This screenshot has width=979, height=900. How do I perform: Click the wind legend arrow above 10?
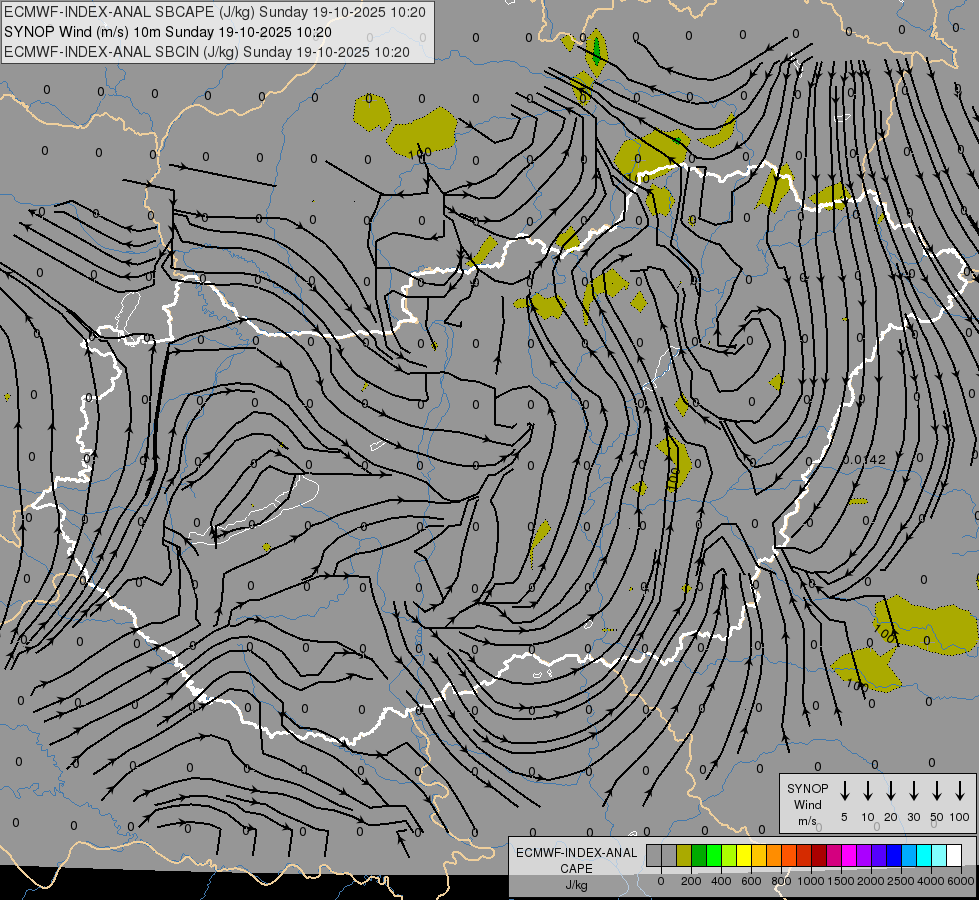point(867,790)
